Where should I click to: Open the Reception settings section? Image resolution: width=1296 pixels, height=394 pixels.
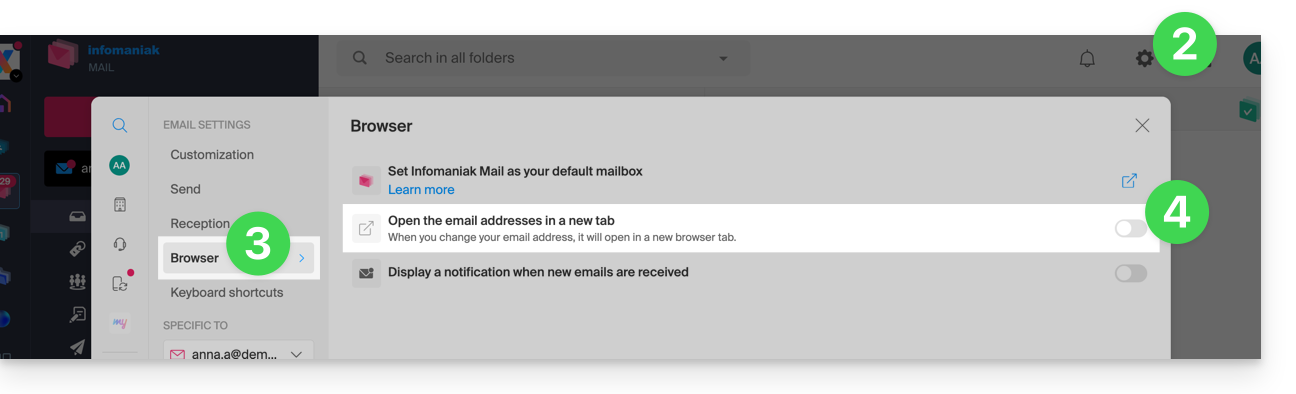200,224
